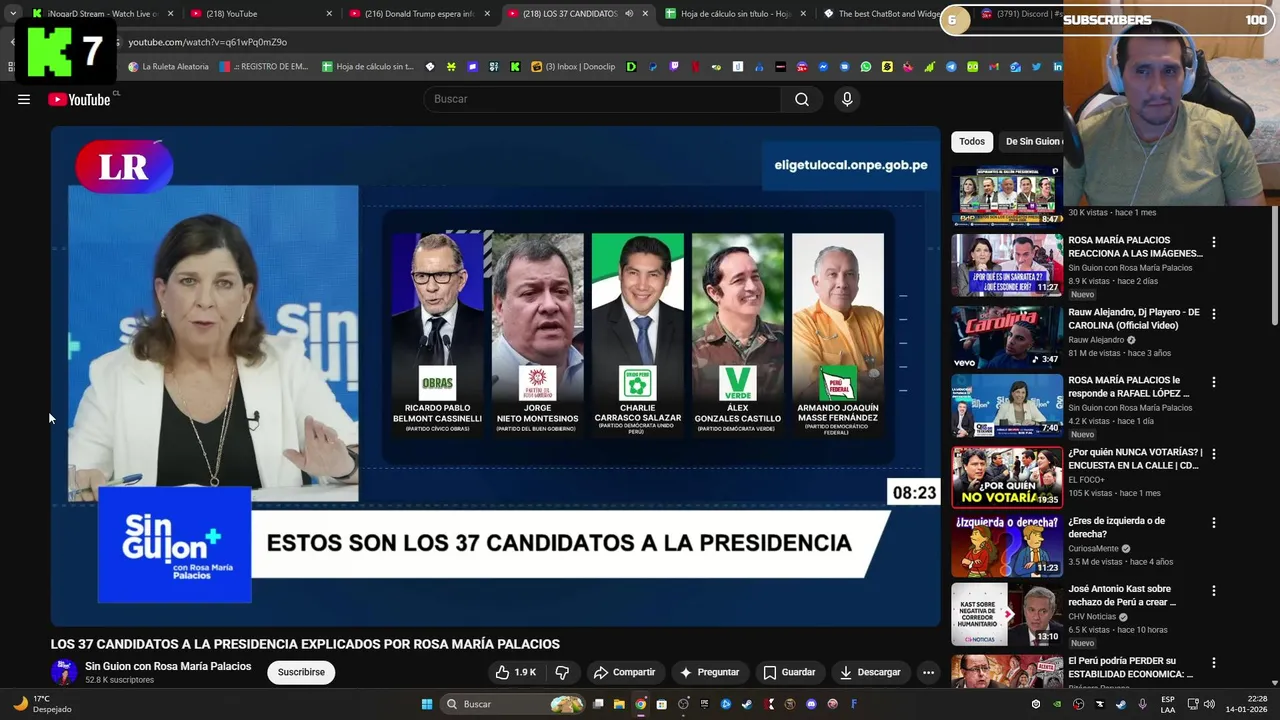
Task: Go to YouTube home via logo
Action: [x=79, y=99]
